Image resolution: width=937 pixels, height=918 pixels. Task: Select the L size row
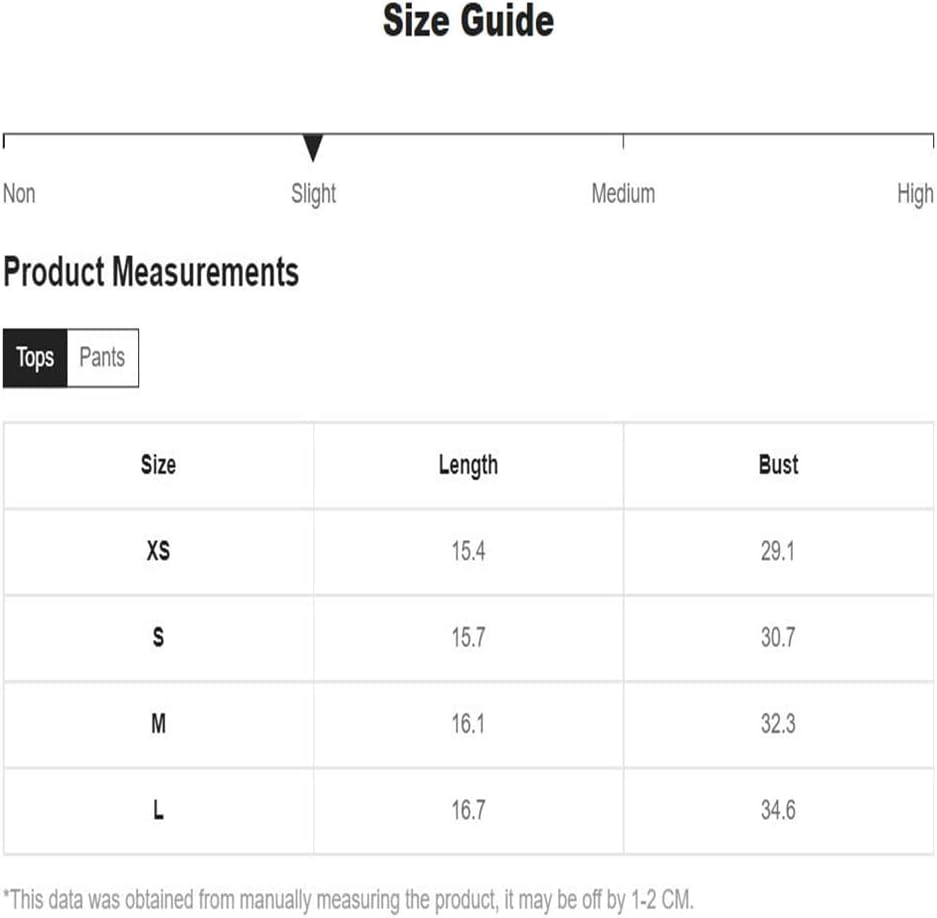[x=468, y=810]
